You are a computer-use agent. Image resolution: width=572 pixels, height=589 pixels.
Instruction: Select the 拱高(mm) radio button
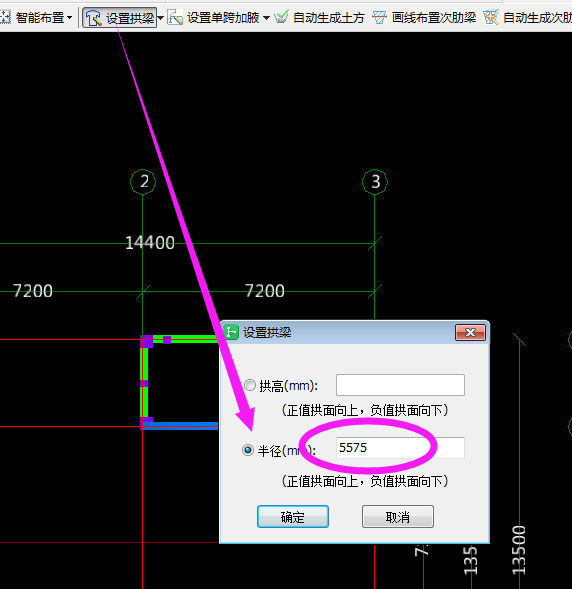tap(250, 385)
